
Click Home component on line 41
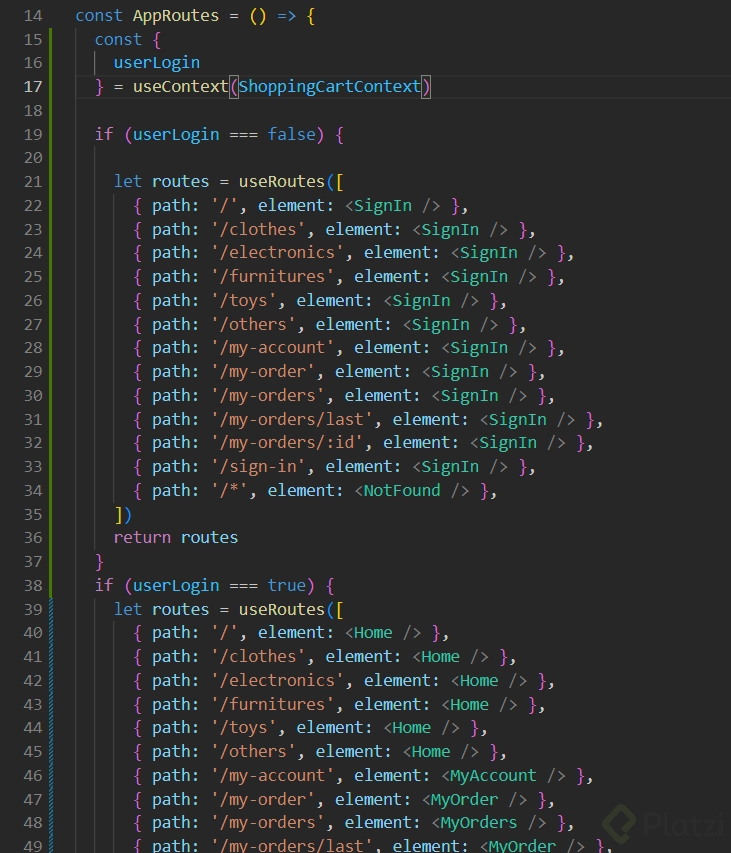click(x=441, y=657)
